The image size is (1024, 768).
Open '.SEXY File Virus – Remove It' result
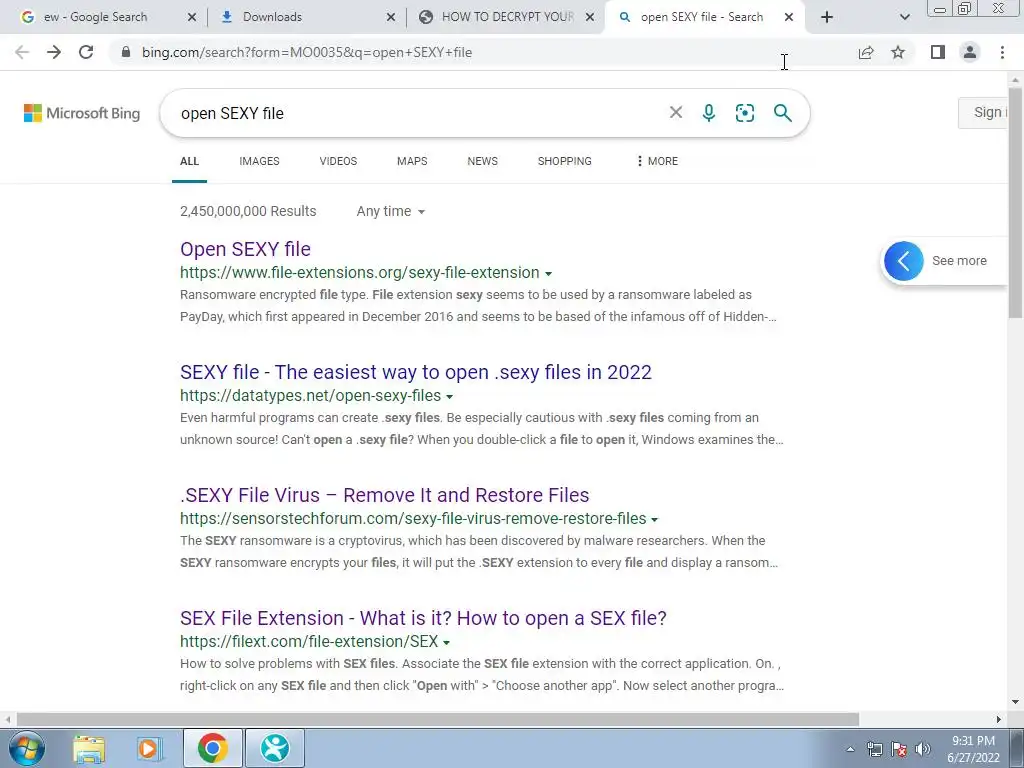tap(385, 495)
